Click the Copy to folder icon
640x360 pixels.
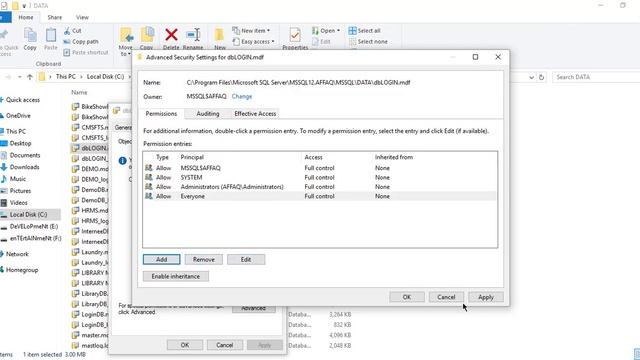(147, 35)
